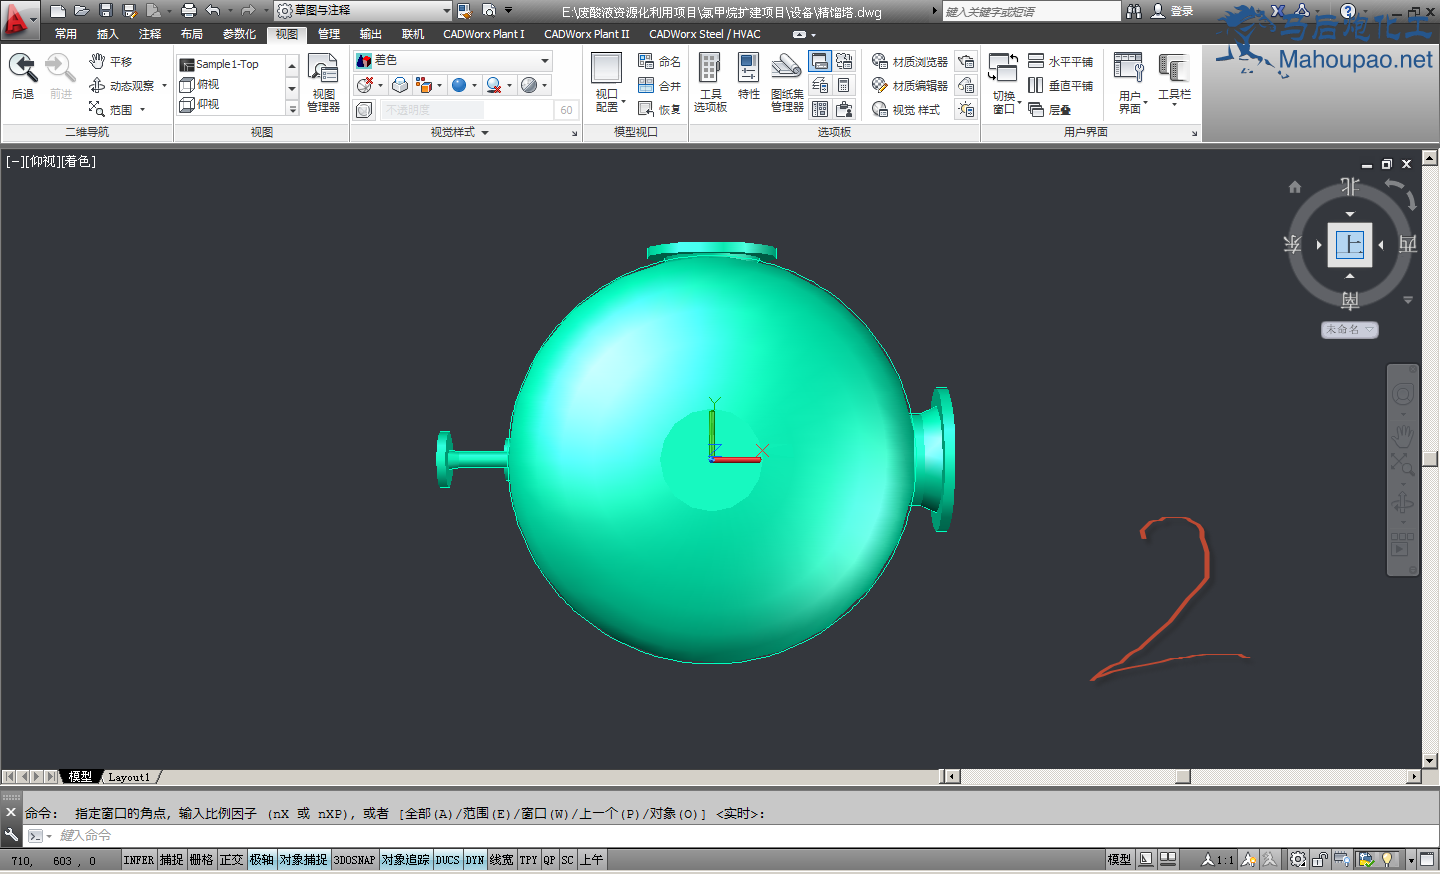Toggle 对象追踪 object snap tracking
The image size is (1440, 874).
pyautogui.click(x=406, y=860)
